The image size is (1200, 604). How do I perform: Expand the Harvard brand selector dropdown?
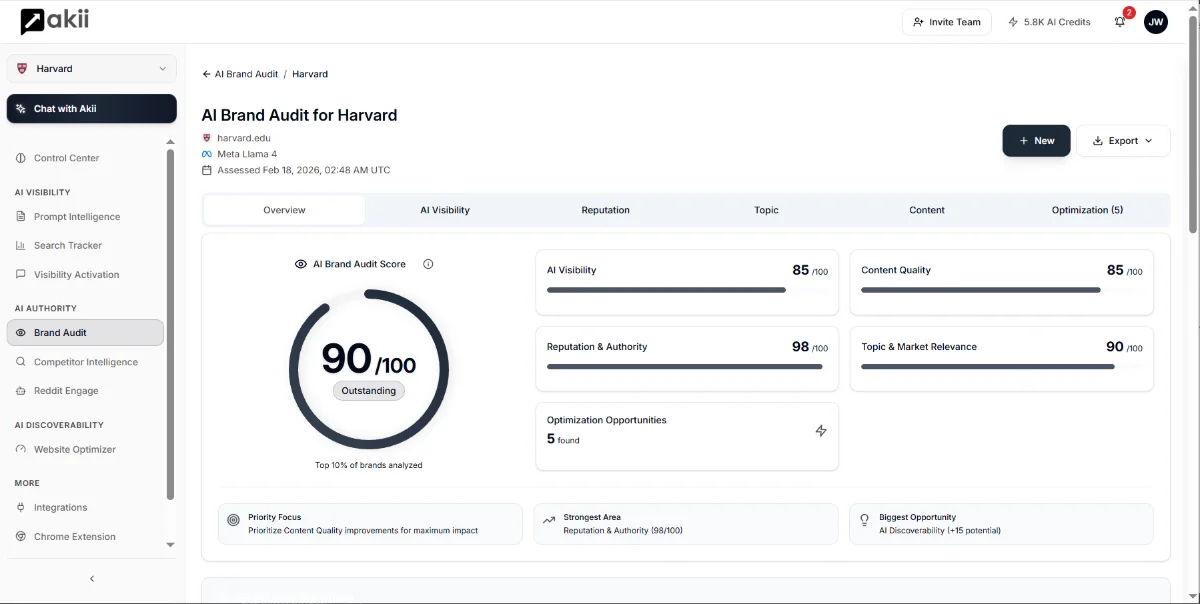pos(92,69)
